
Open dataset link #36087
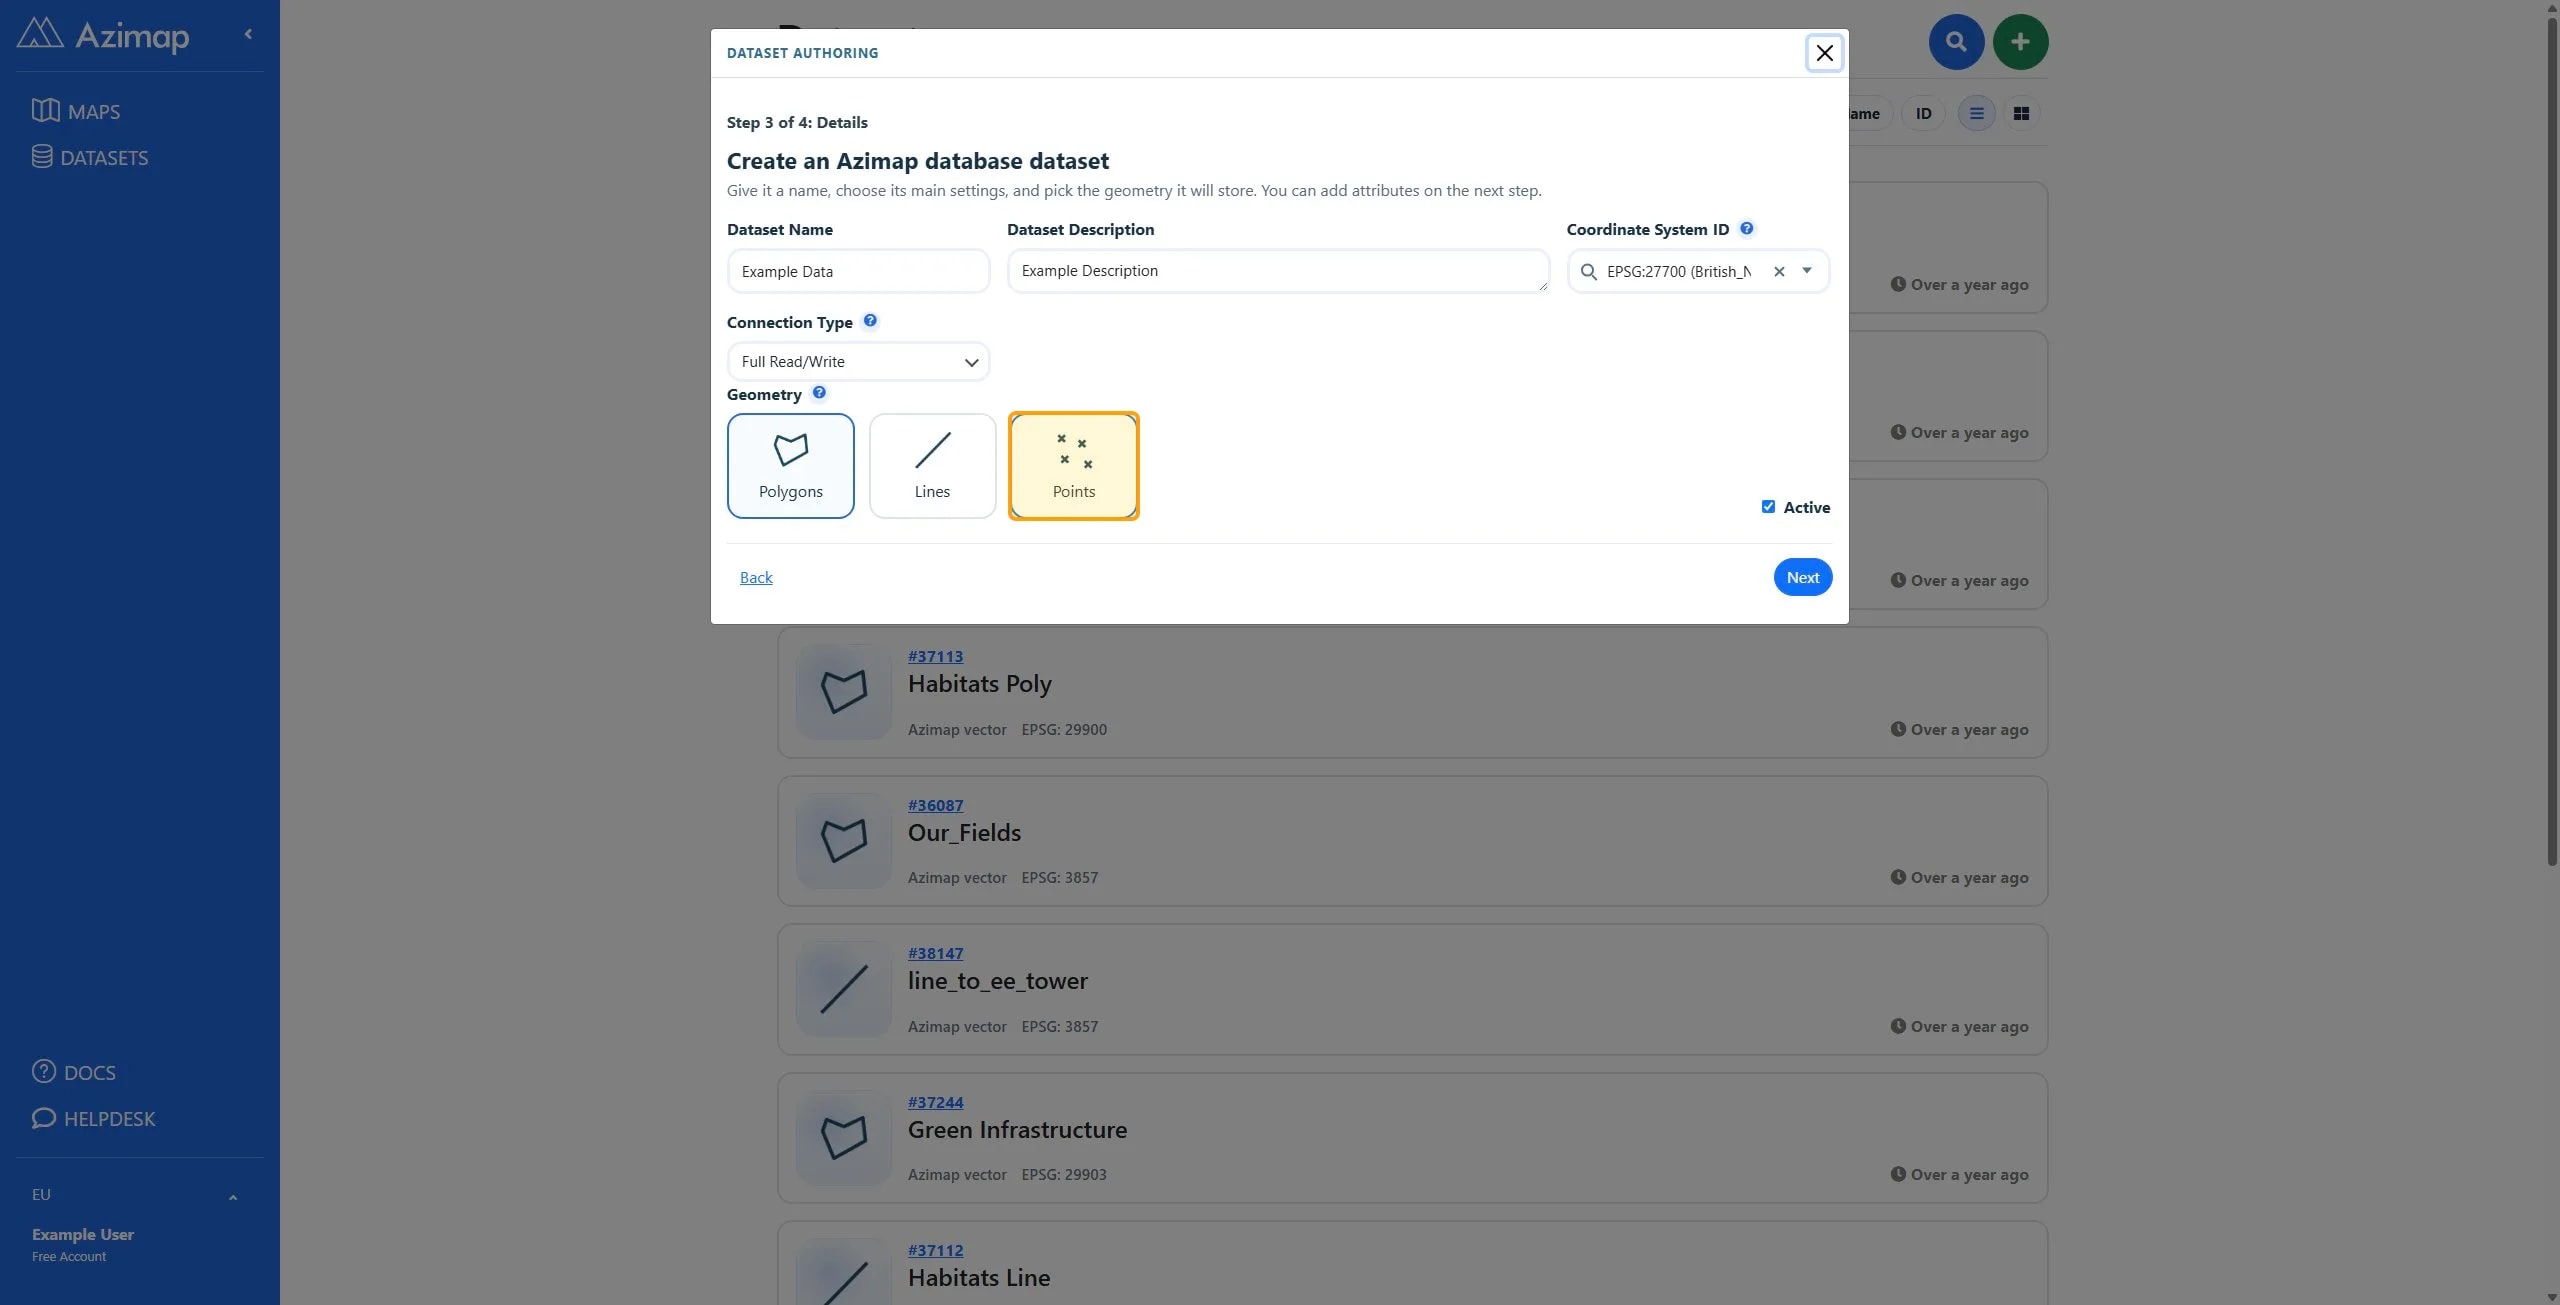935,805
